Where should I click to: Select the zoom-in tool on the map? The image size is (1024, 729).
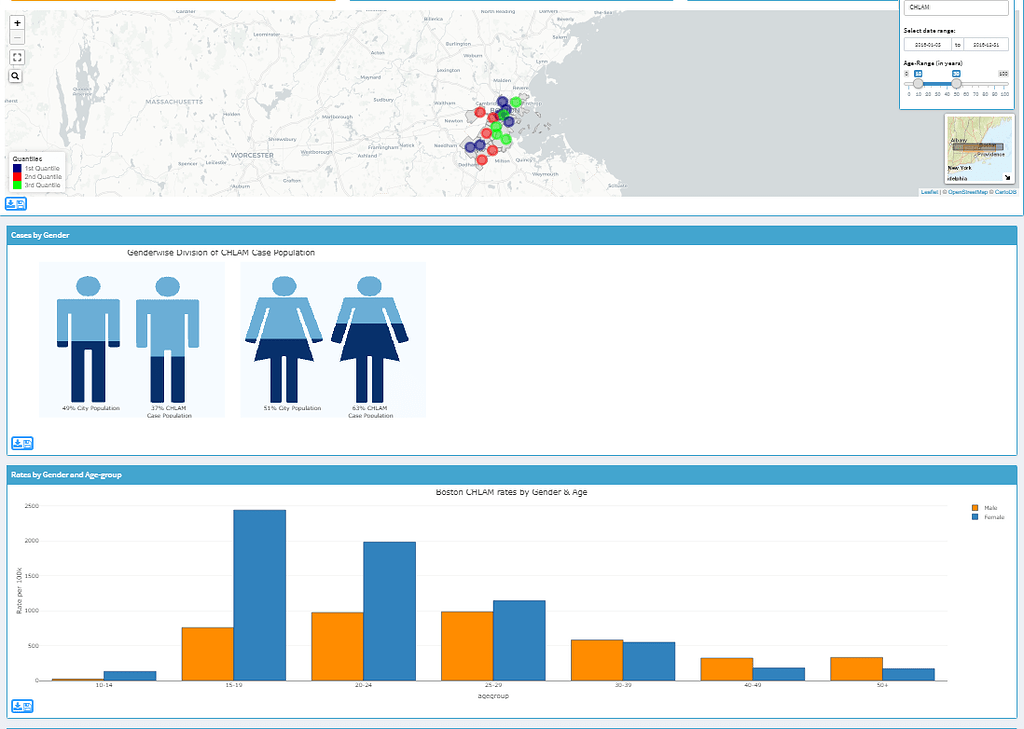[17, 22]
